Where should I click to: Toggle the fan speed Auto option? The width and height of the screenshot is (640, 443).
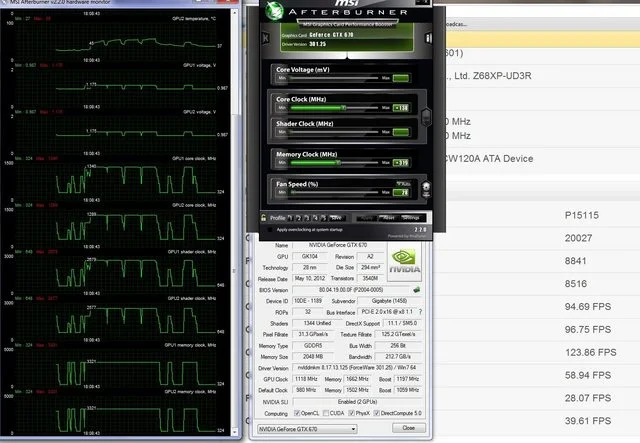pos(403,184)
